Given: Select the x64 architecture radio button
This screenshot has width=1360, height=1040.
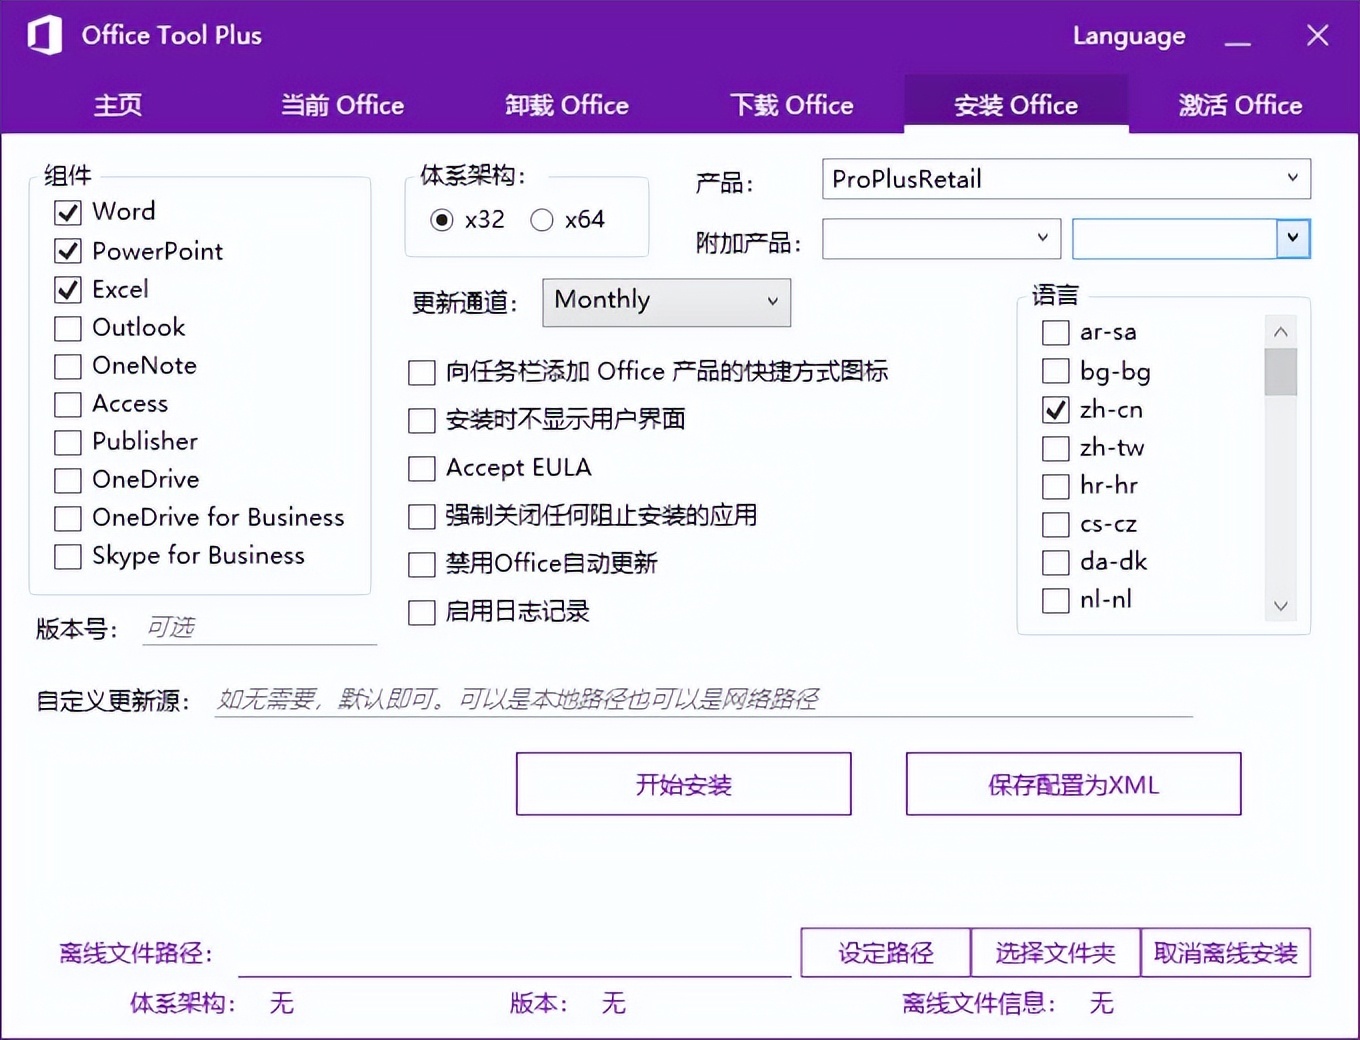Looking at the screenshot, I should click(x=541, y=220).
